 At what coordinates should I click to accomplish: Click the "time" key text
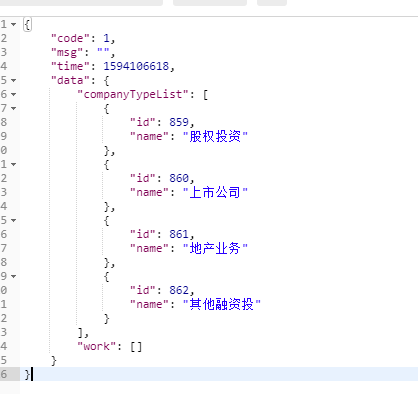(70, 66)
